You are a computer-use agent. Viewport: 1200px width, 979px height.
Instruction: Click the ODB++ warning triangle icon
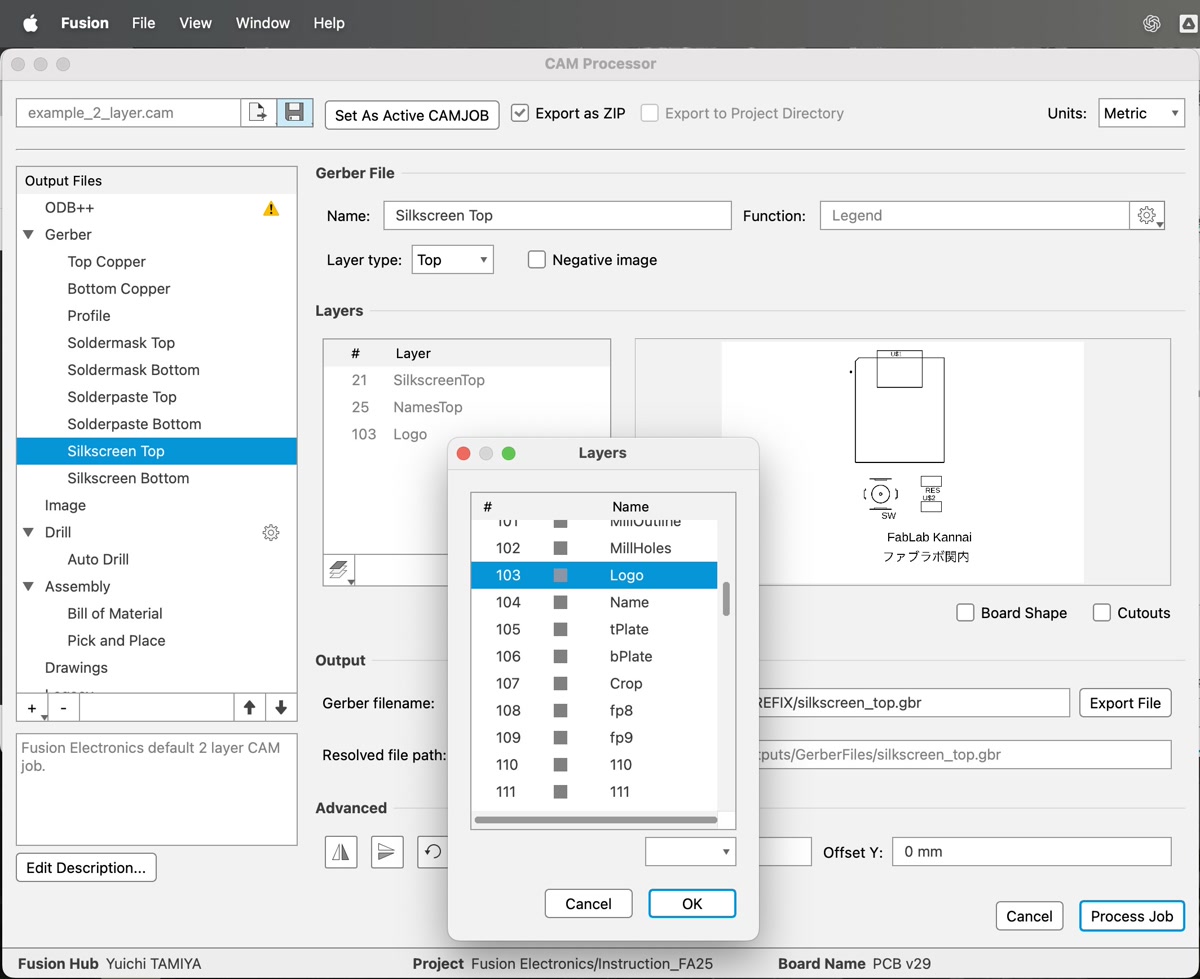coord(271,208)
